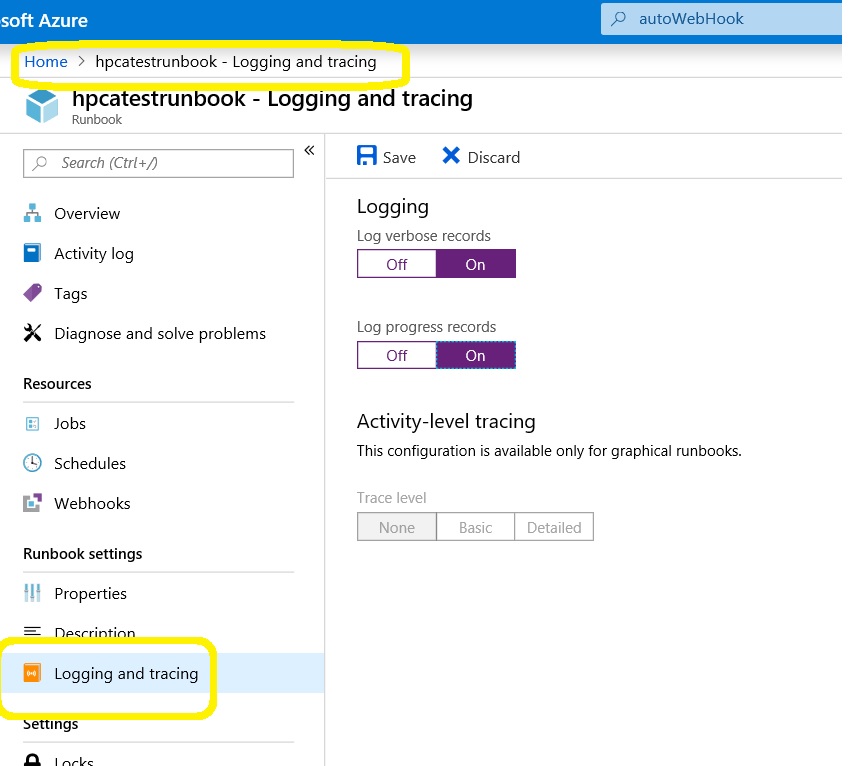Turn off Log verbose records

(396, 263)
